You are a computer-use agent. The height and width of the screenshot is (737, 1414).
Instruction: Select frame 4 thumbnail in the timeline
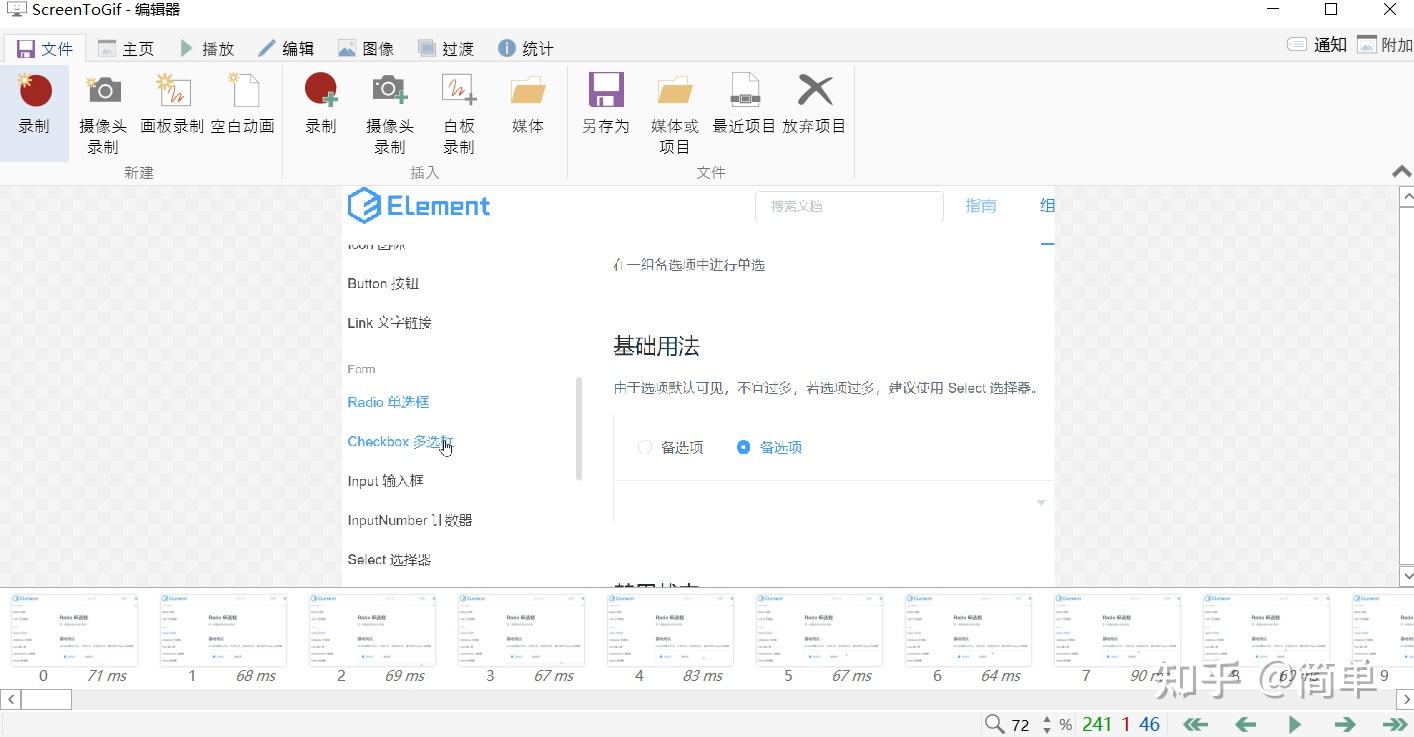click(x=670, y=630)
